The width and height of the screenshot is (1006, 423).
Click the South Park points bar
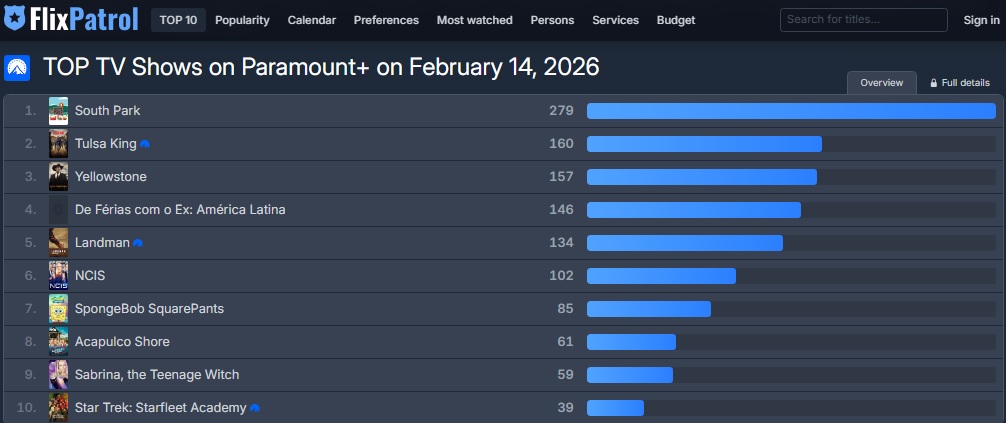[790, 111]
